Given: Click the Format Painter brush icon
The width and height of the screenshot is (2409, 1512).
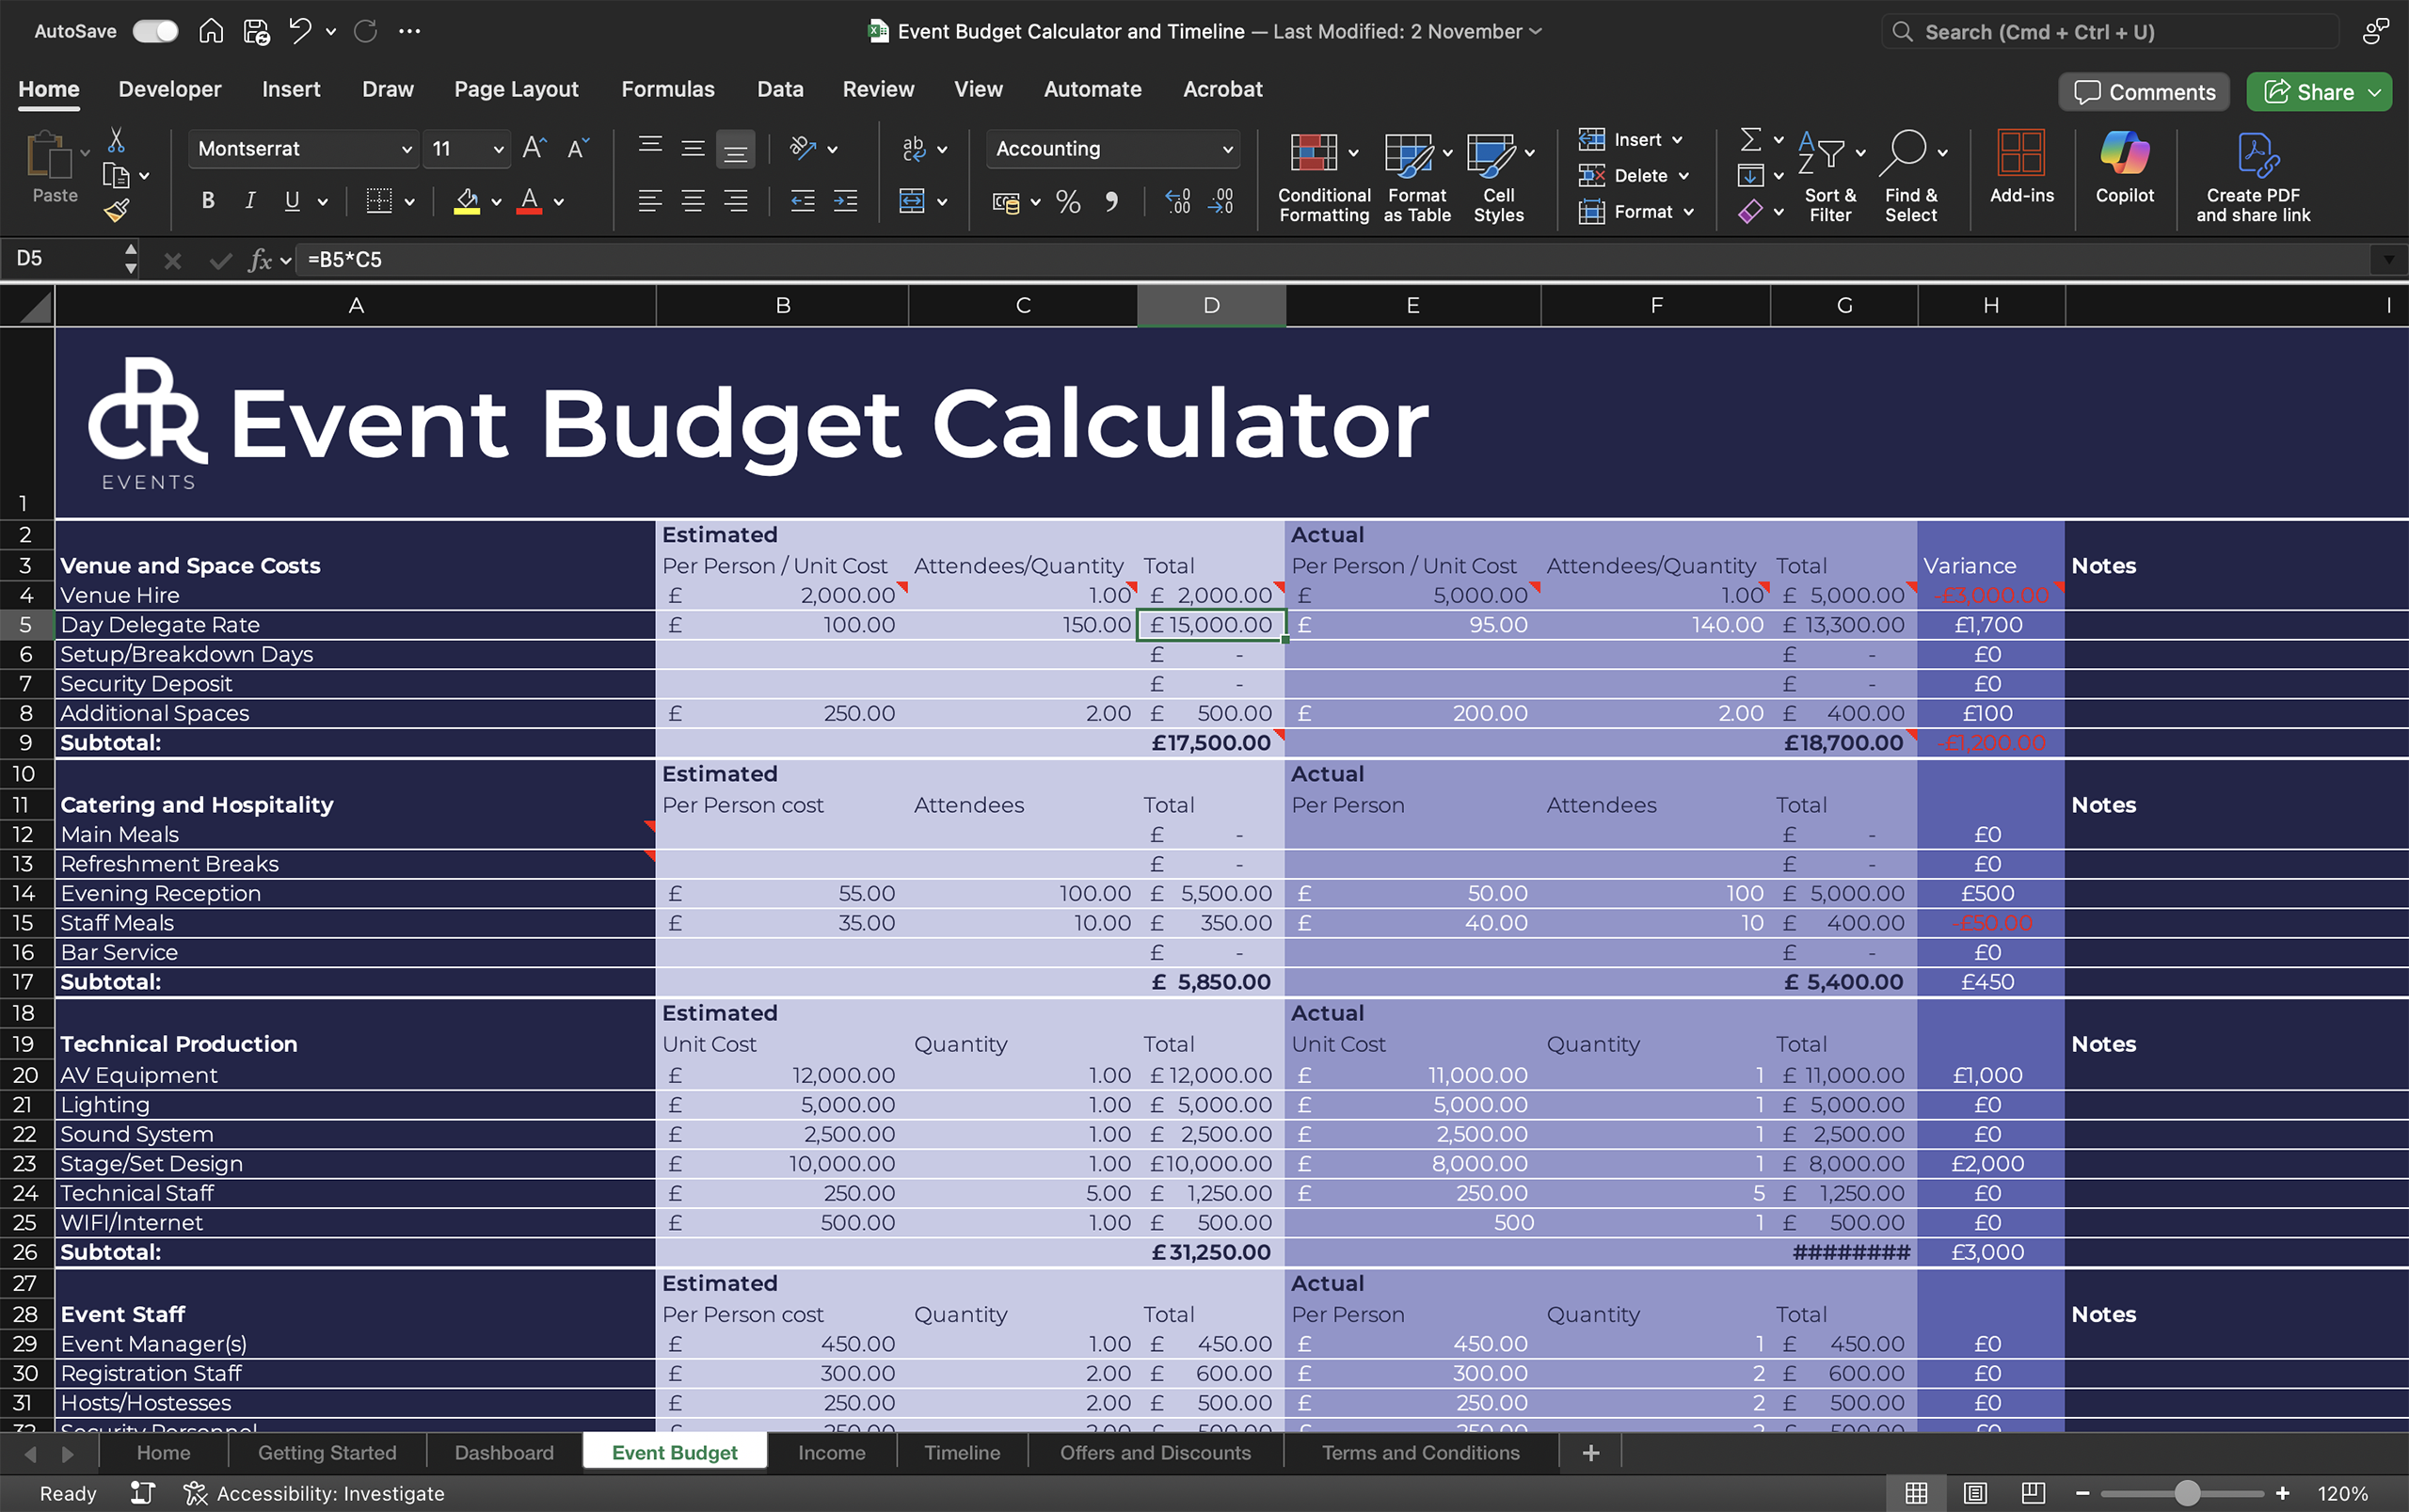Looking at the screenshot, I should click(117, 210).
